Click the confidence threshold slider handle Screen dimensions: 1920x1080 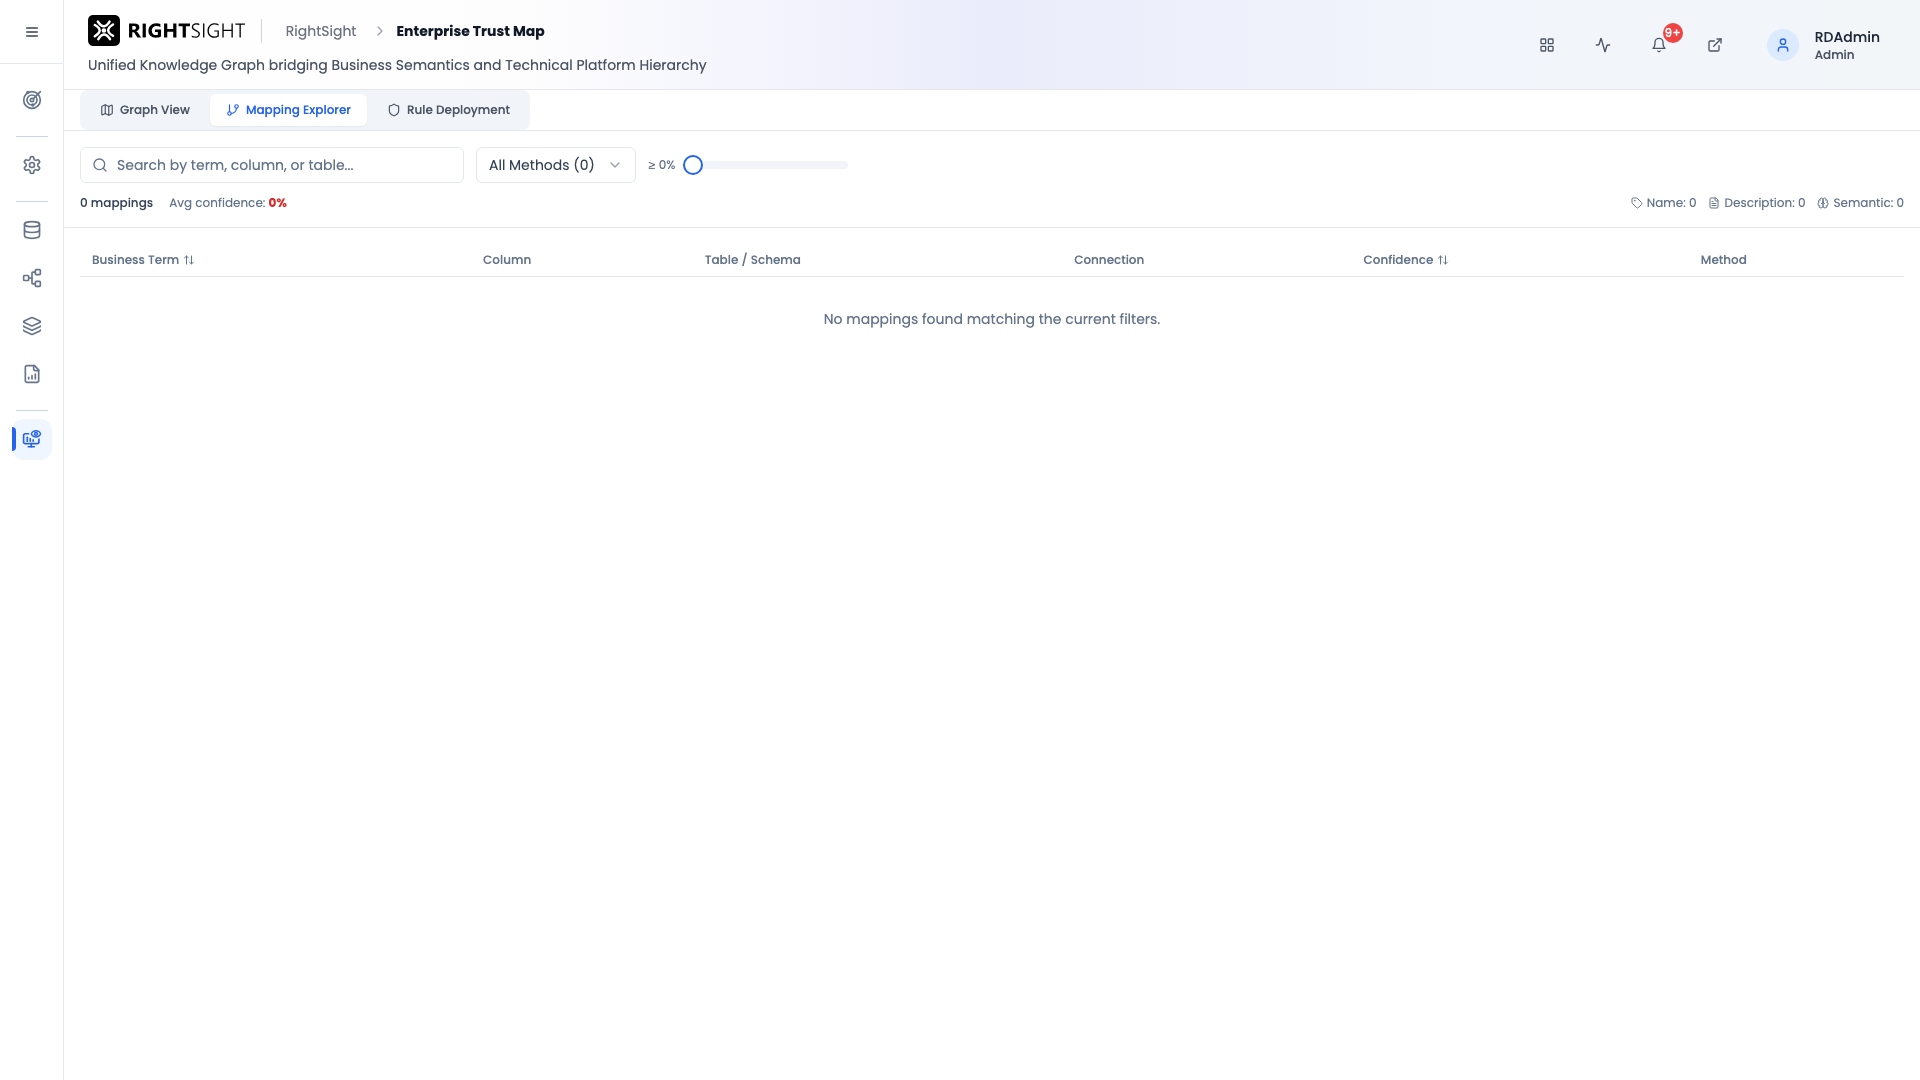tap(693, 165)
